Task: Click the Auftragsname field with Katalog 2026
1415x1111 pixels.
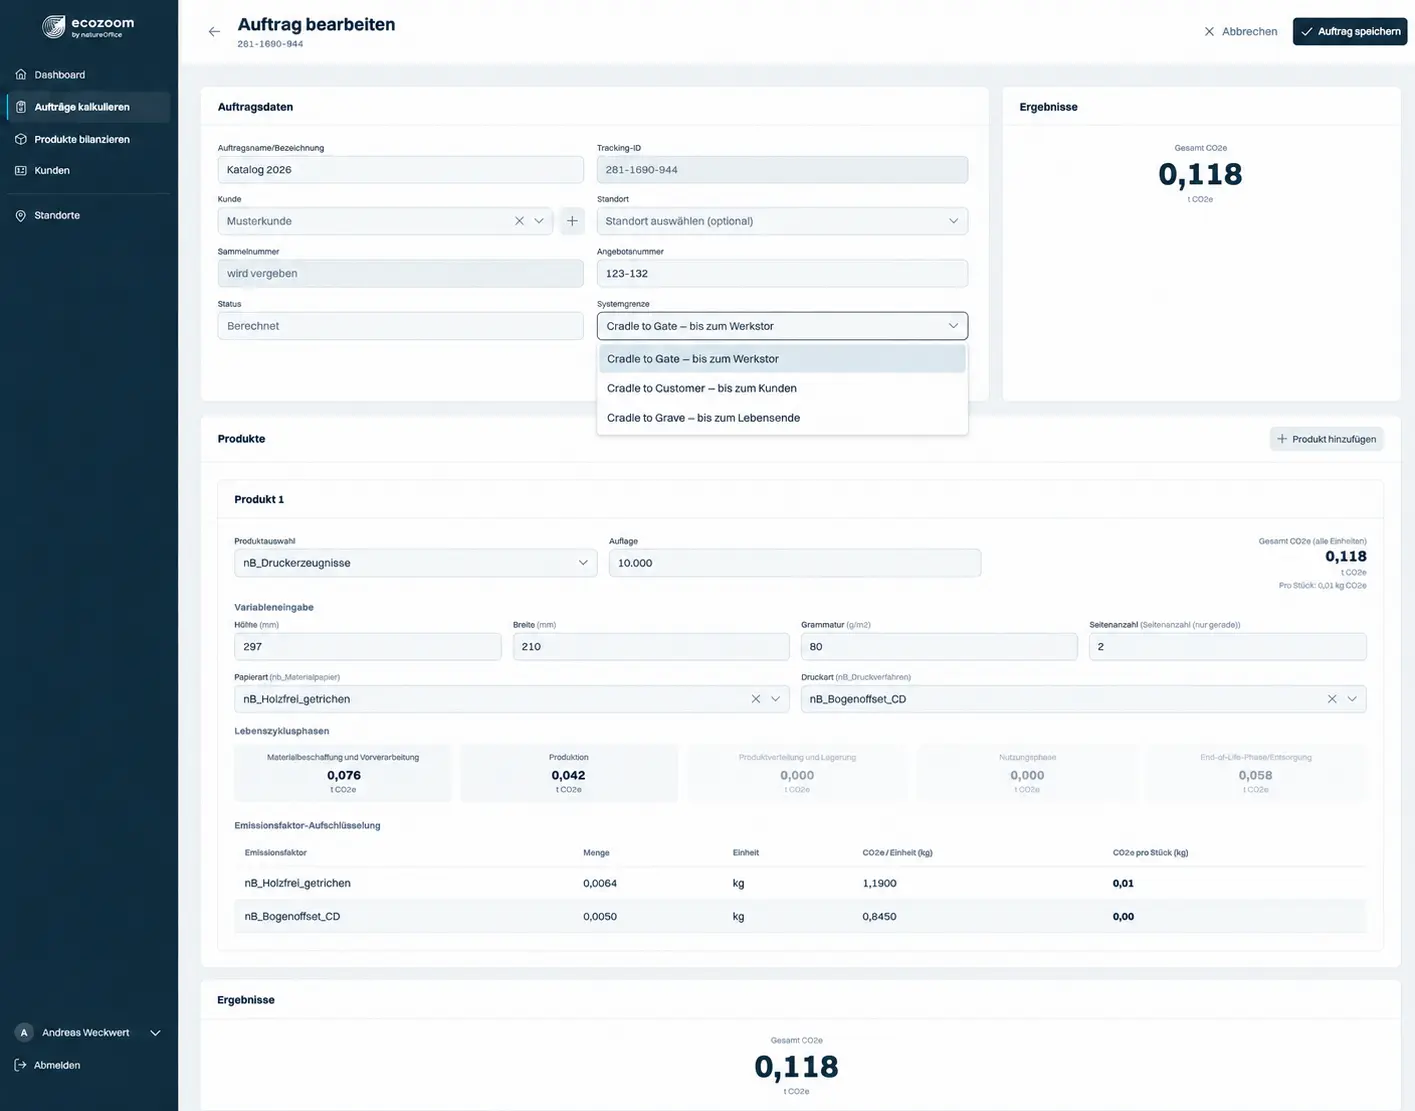Action: click(400, 170)
